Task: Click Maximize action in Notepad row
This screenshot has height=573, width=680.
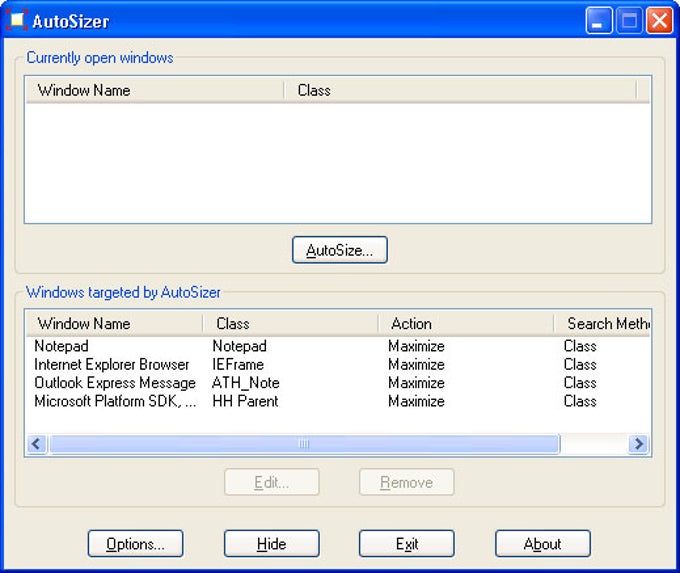Action: [x=416, y=346]
